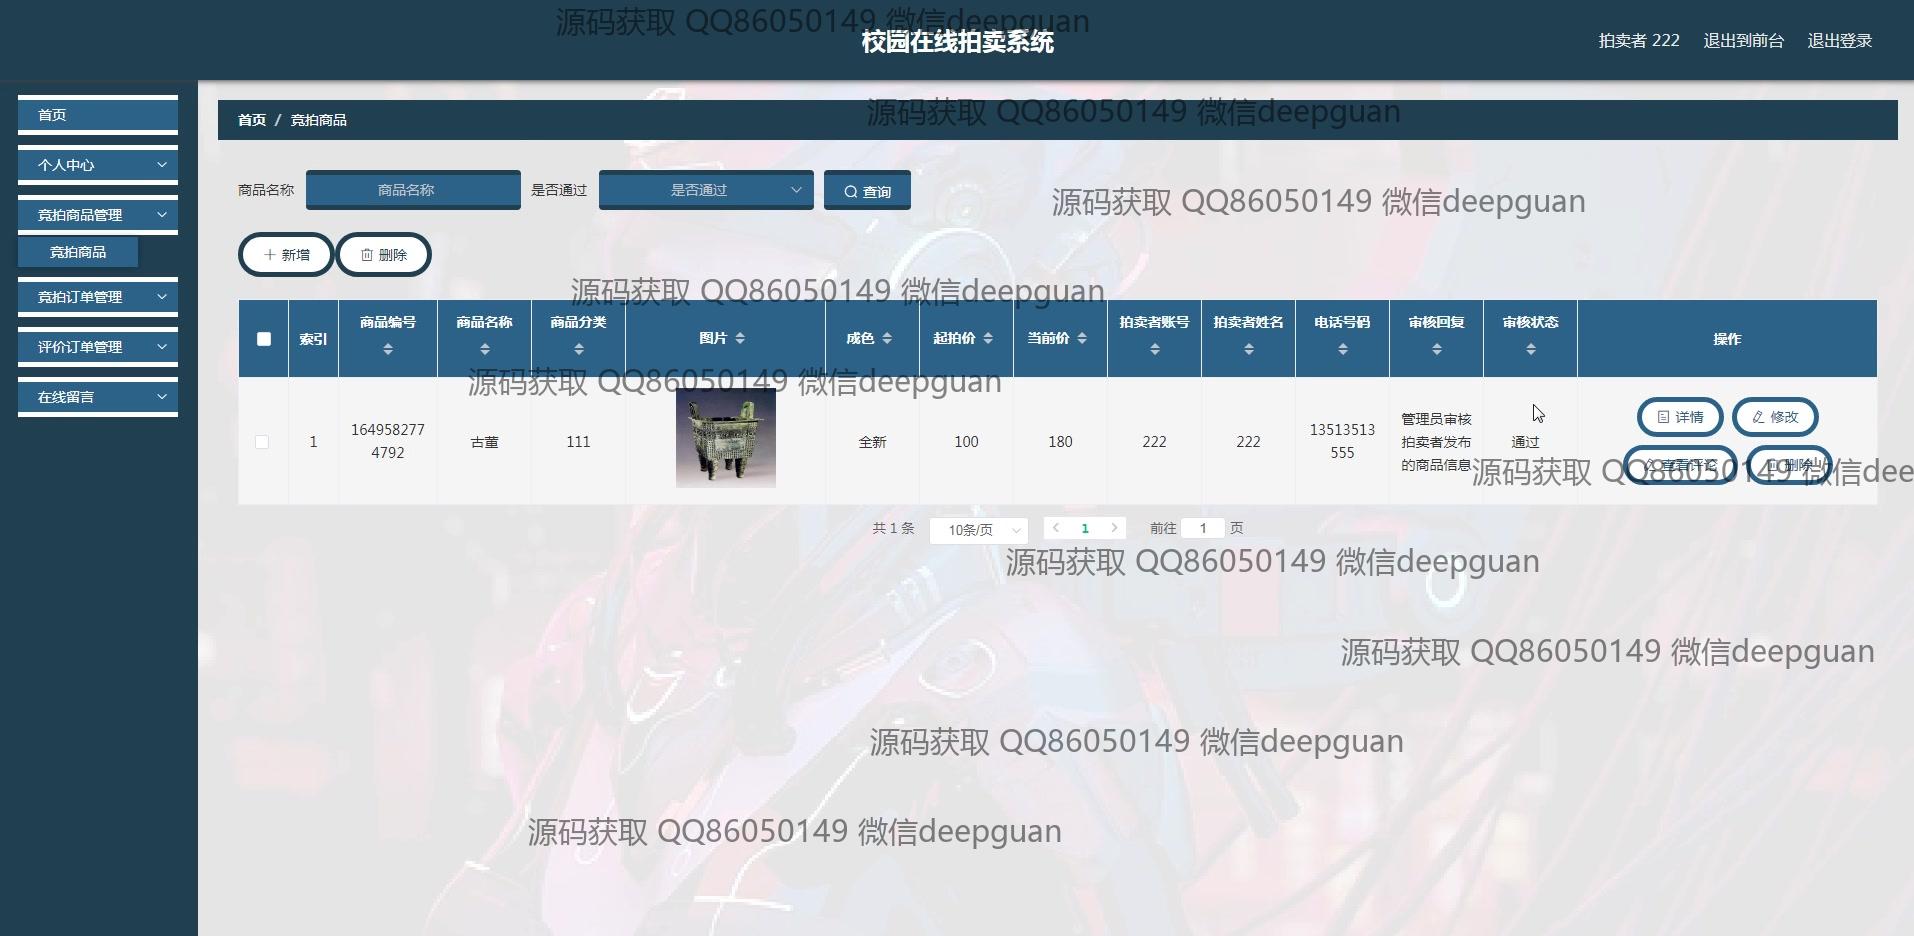Sort by 起拍价 using its arrows
1914x936 pixels.
[x=988, y=339]
